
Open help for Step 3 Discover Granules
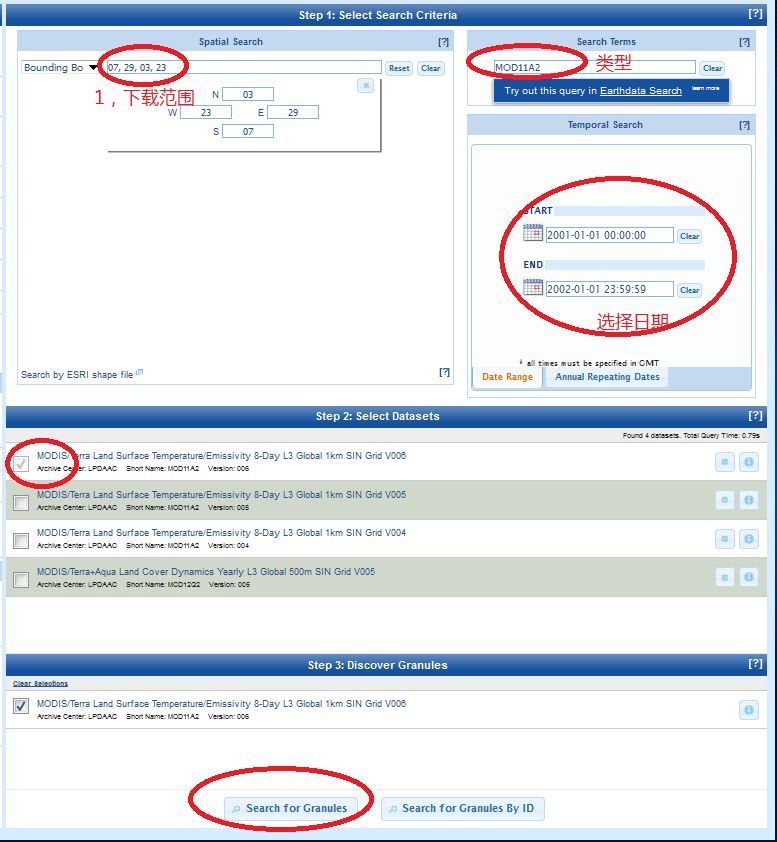755,664
